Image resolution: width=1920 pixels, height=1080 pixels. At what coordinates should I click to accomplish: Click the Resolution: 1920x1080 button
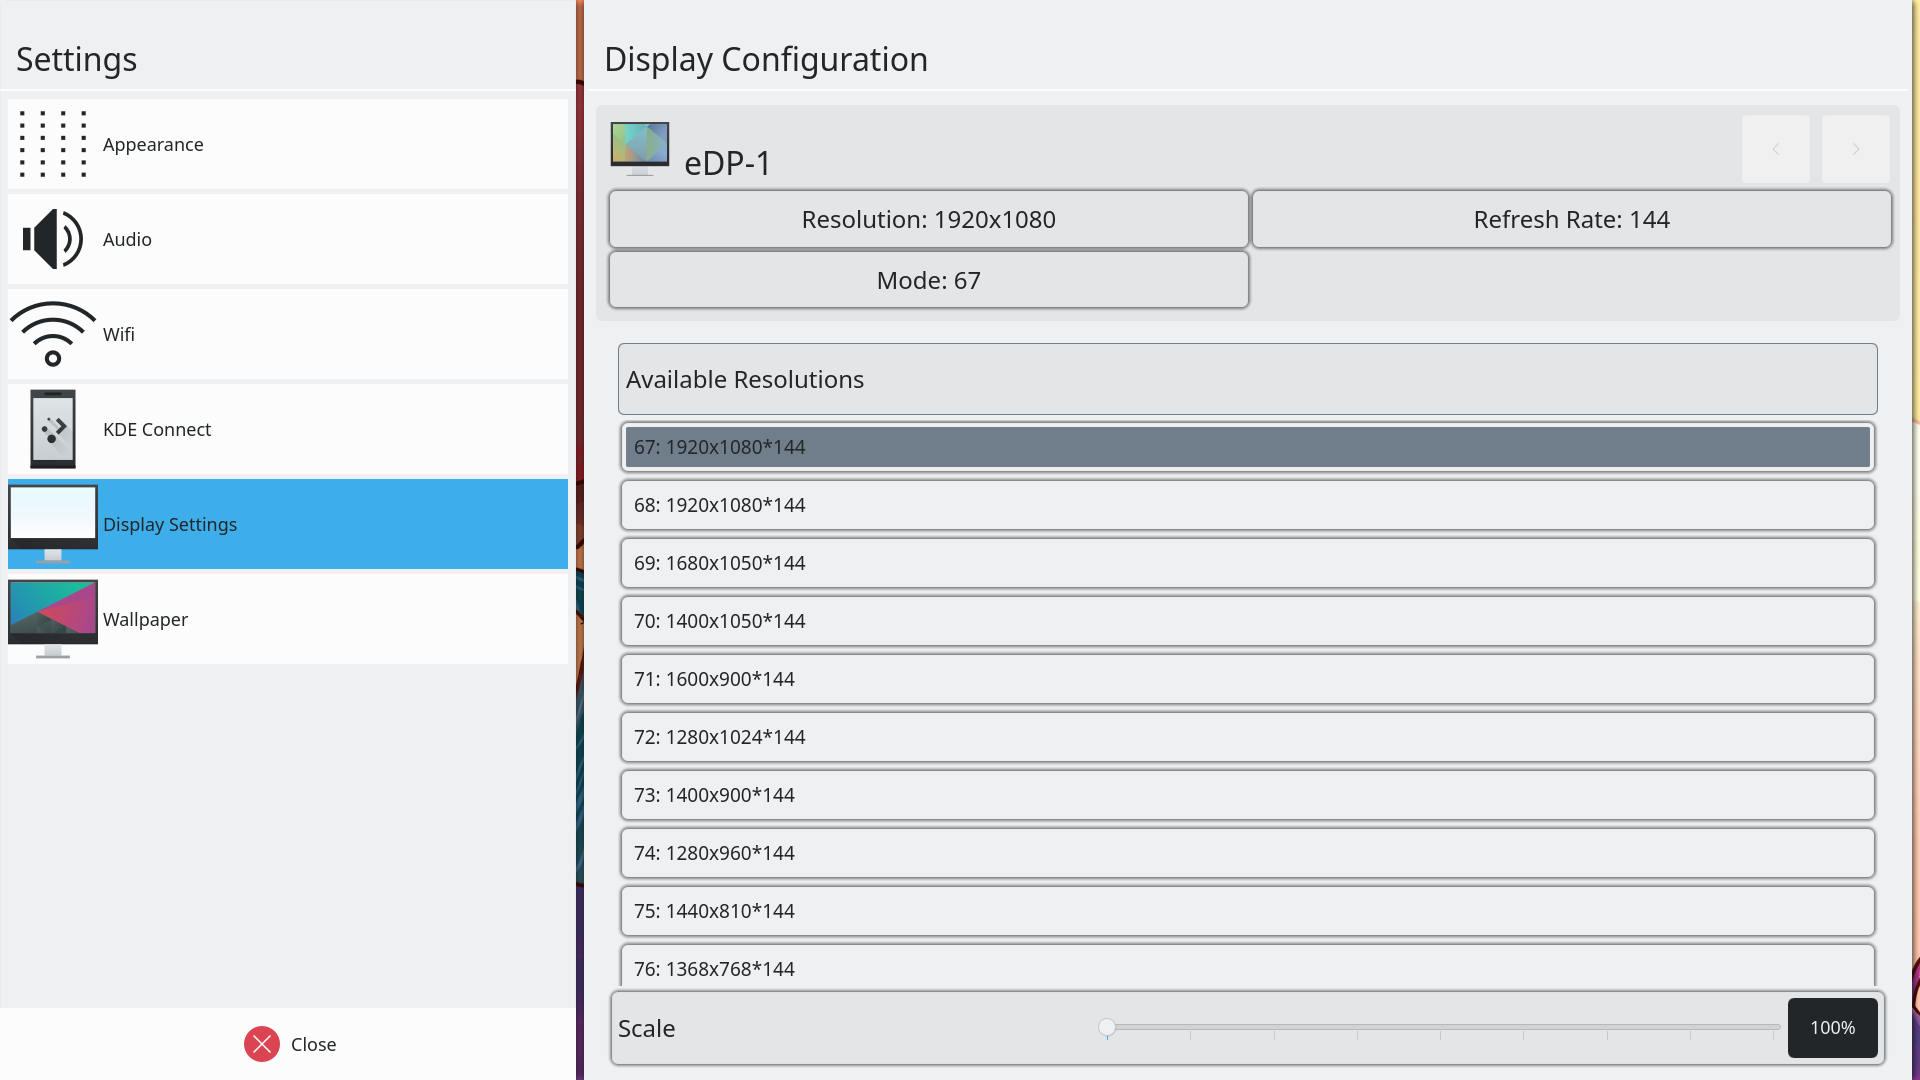(928, 219)
